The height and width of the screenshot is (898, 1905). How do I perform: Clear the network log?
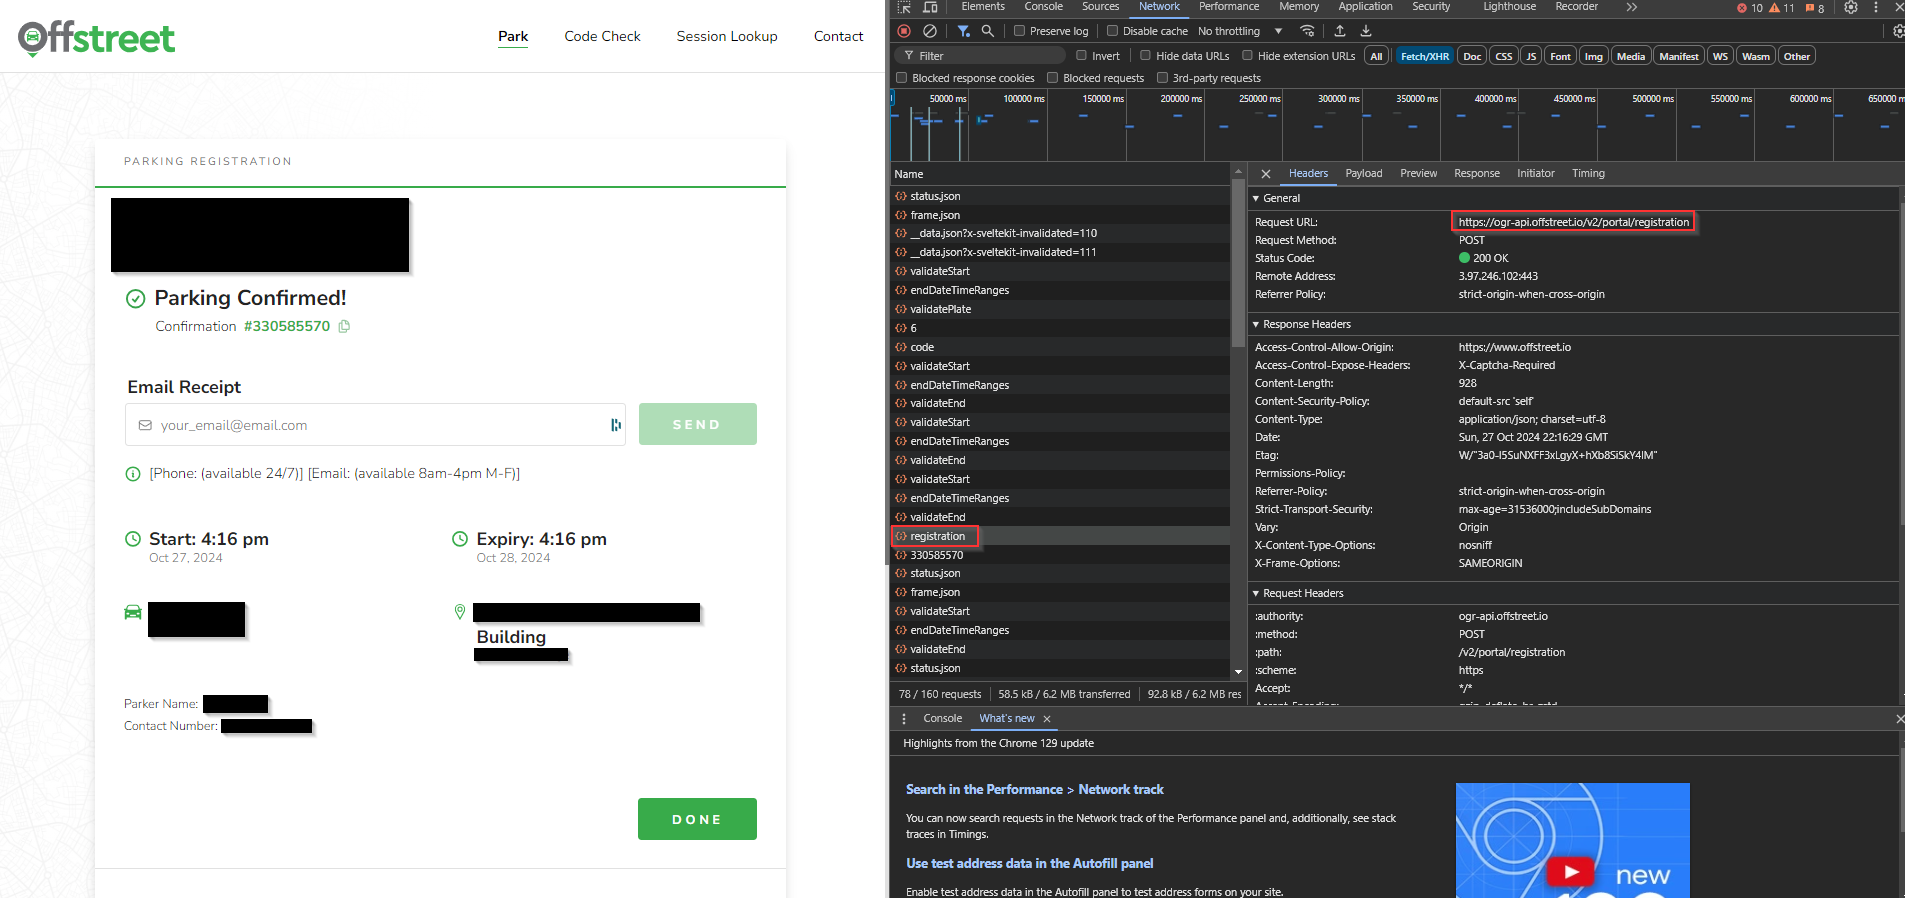tap(930, 31)
